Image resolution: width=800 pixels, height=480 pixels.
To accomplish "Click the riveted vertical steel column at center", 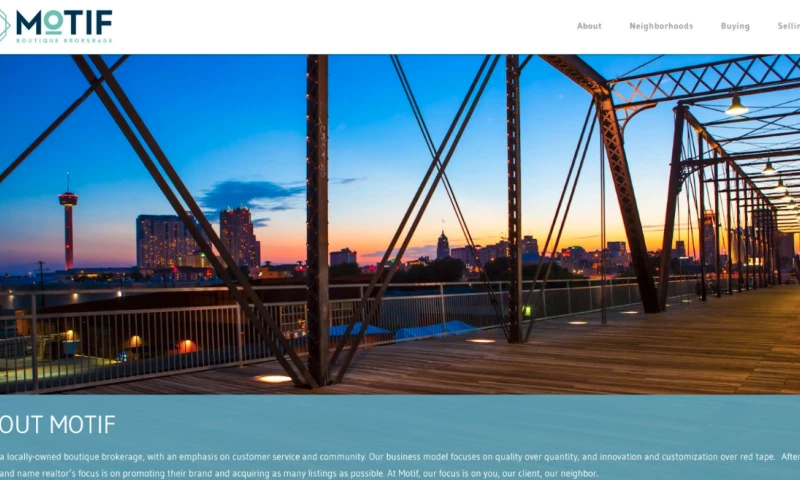I will (317, 219).
